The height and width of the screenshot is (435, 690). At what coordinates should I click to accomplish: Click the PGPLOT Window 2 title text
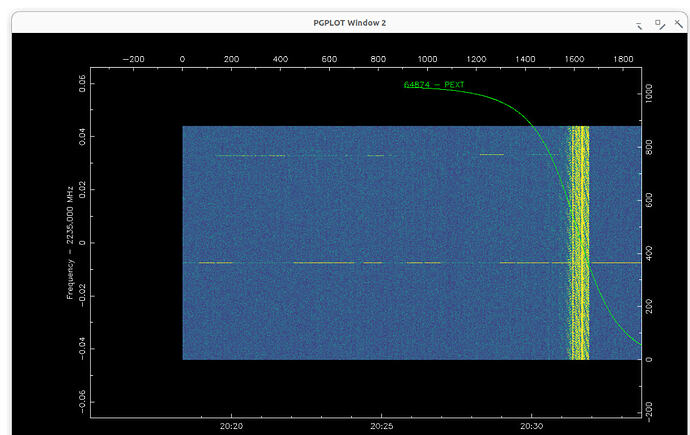(x=349, y=23)
